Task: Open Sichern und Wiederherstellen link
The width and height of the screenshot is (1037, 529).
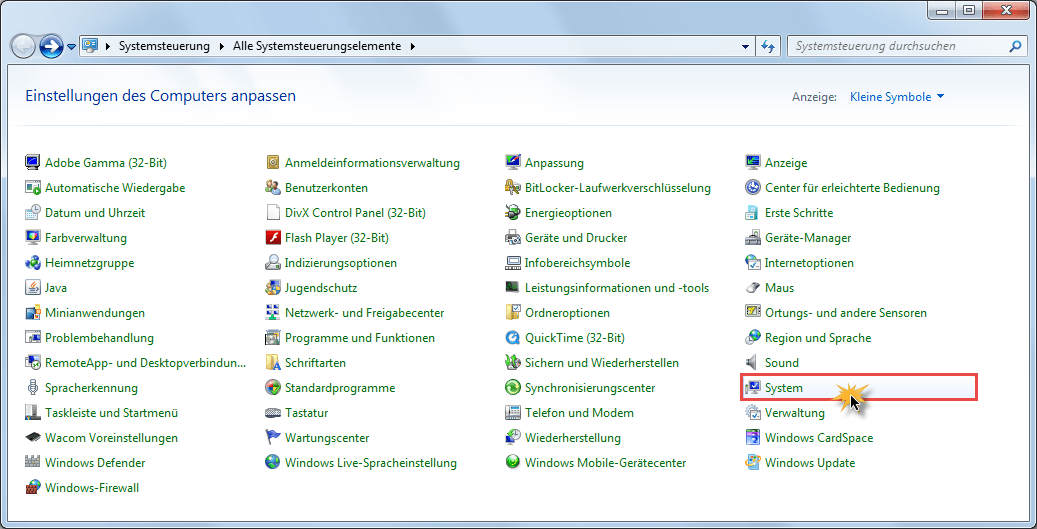Action: click(602, 363)
